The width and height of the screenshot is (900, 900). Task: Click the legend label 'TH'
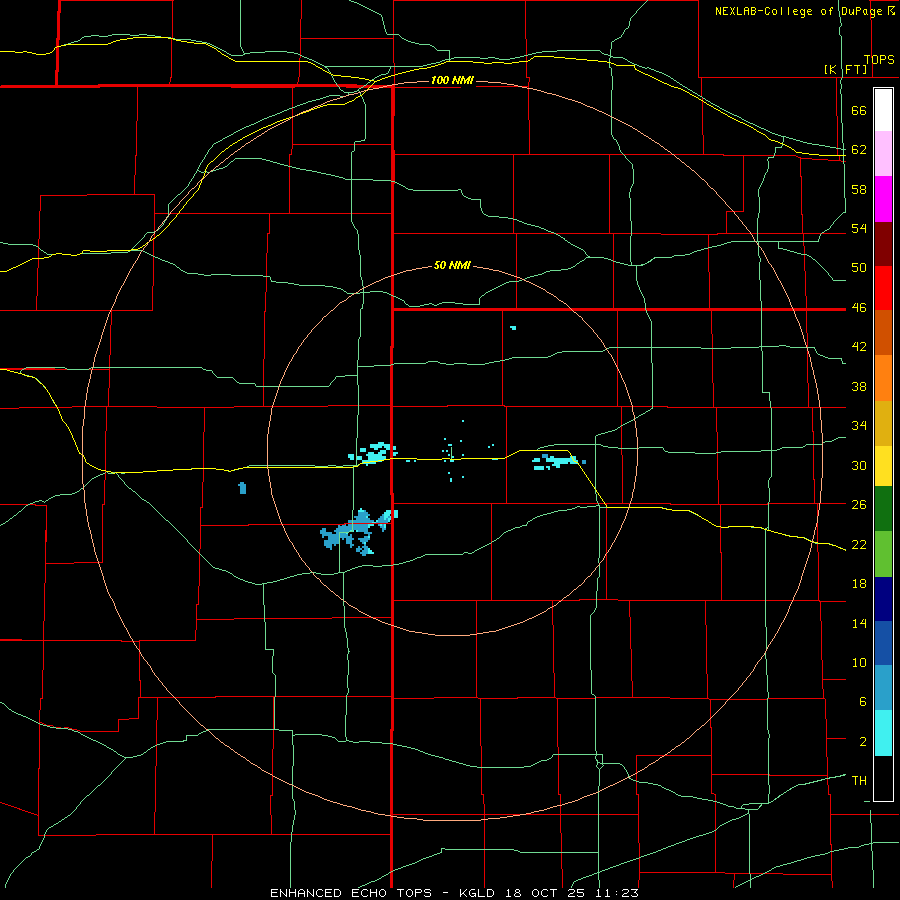(x=859, y=781)
